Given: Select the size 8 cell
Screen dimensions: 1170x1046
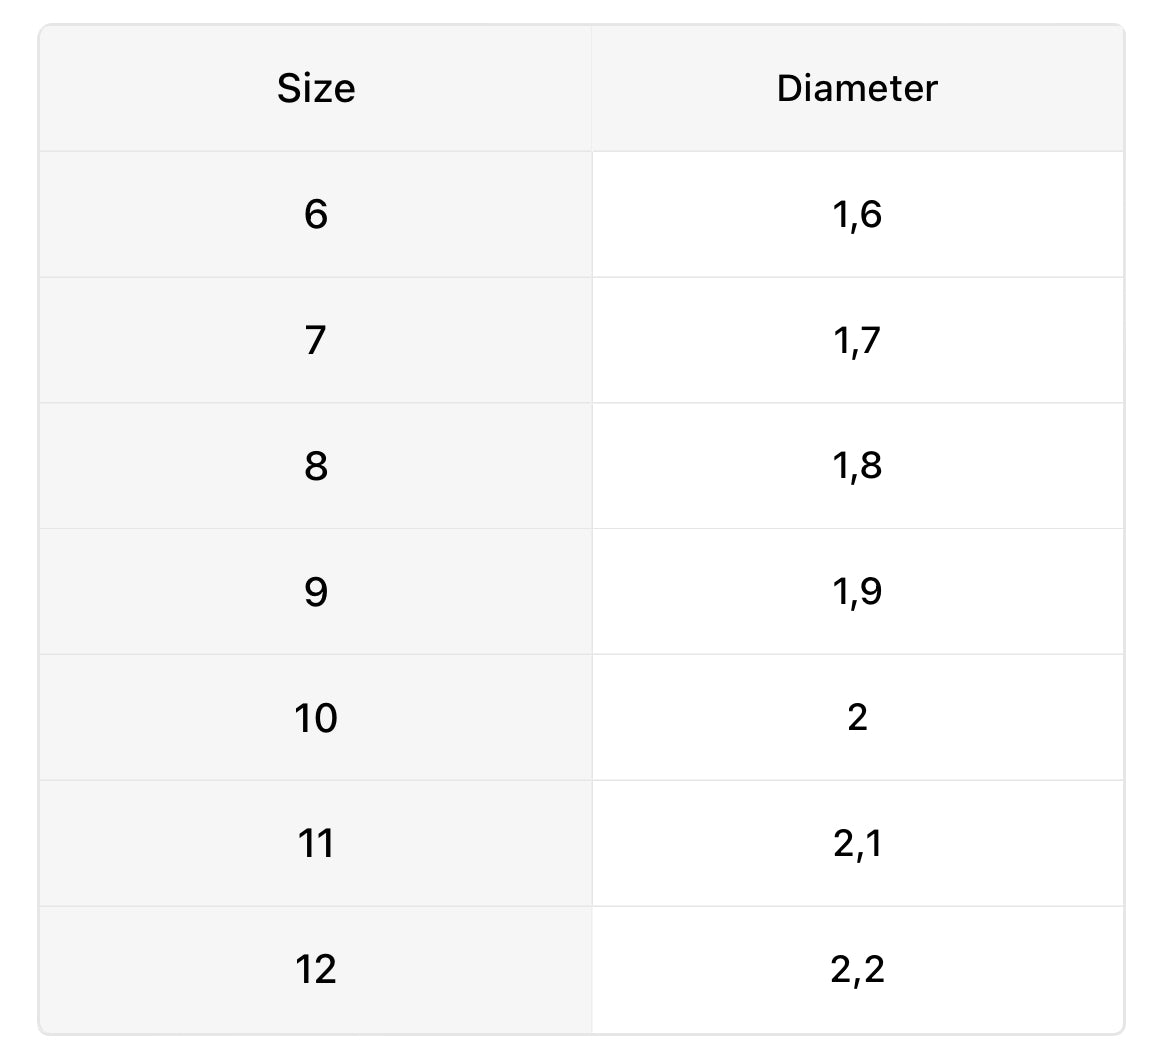Looking at the screenshot, I should pyautogui.click(x=316, y=466).
